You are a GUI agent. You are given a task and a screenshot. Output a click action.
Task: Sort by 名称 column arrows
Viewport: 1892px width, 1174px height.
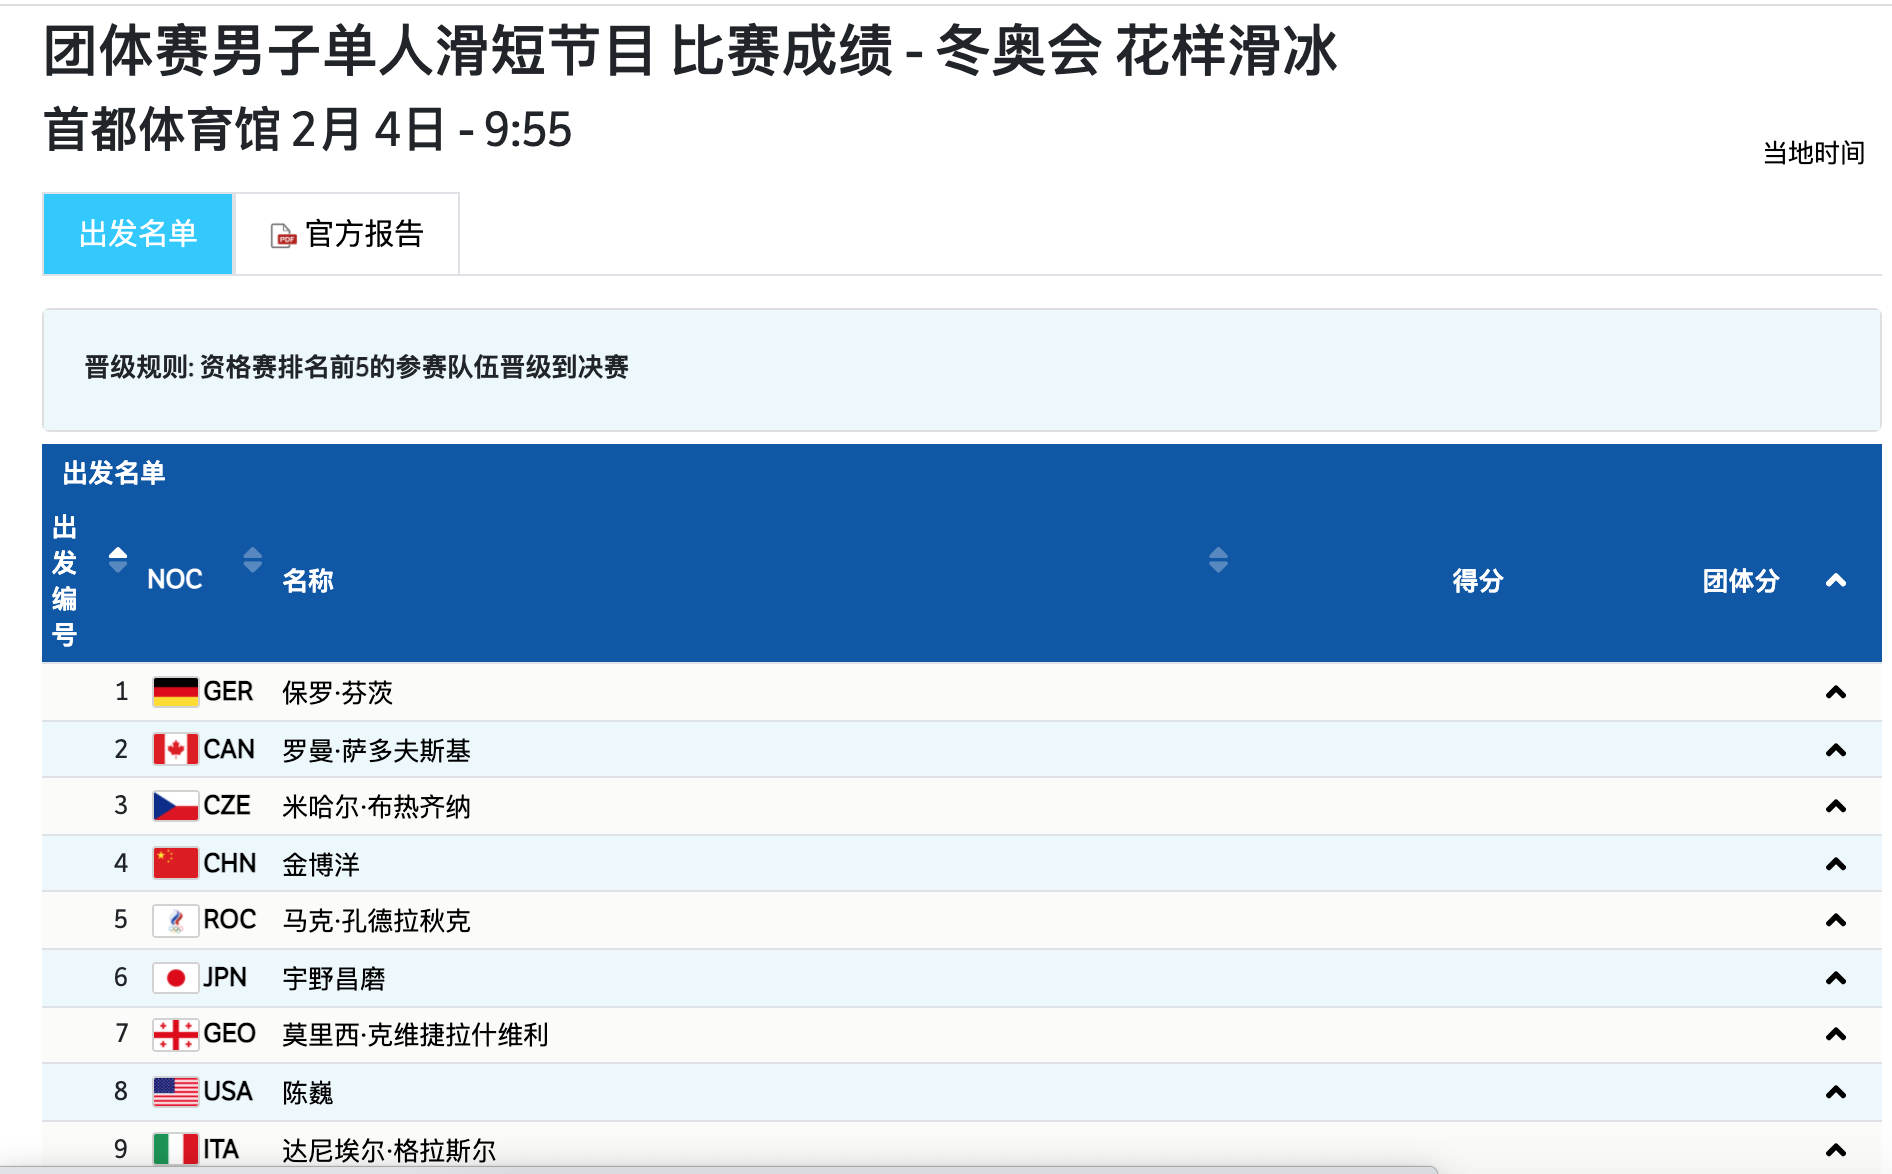coord(1218,560)
